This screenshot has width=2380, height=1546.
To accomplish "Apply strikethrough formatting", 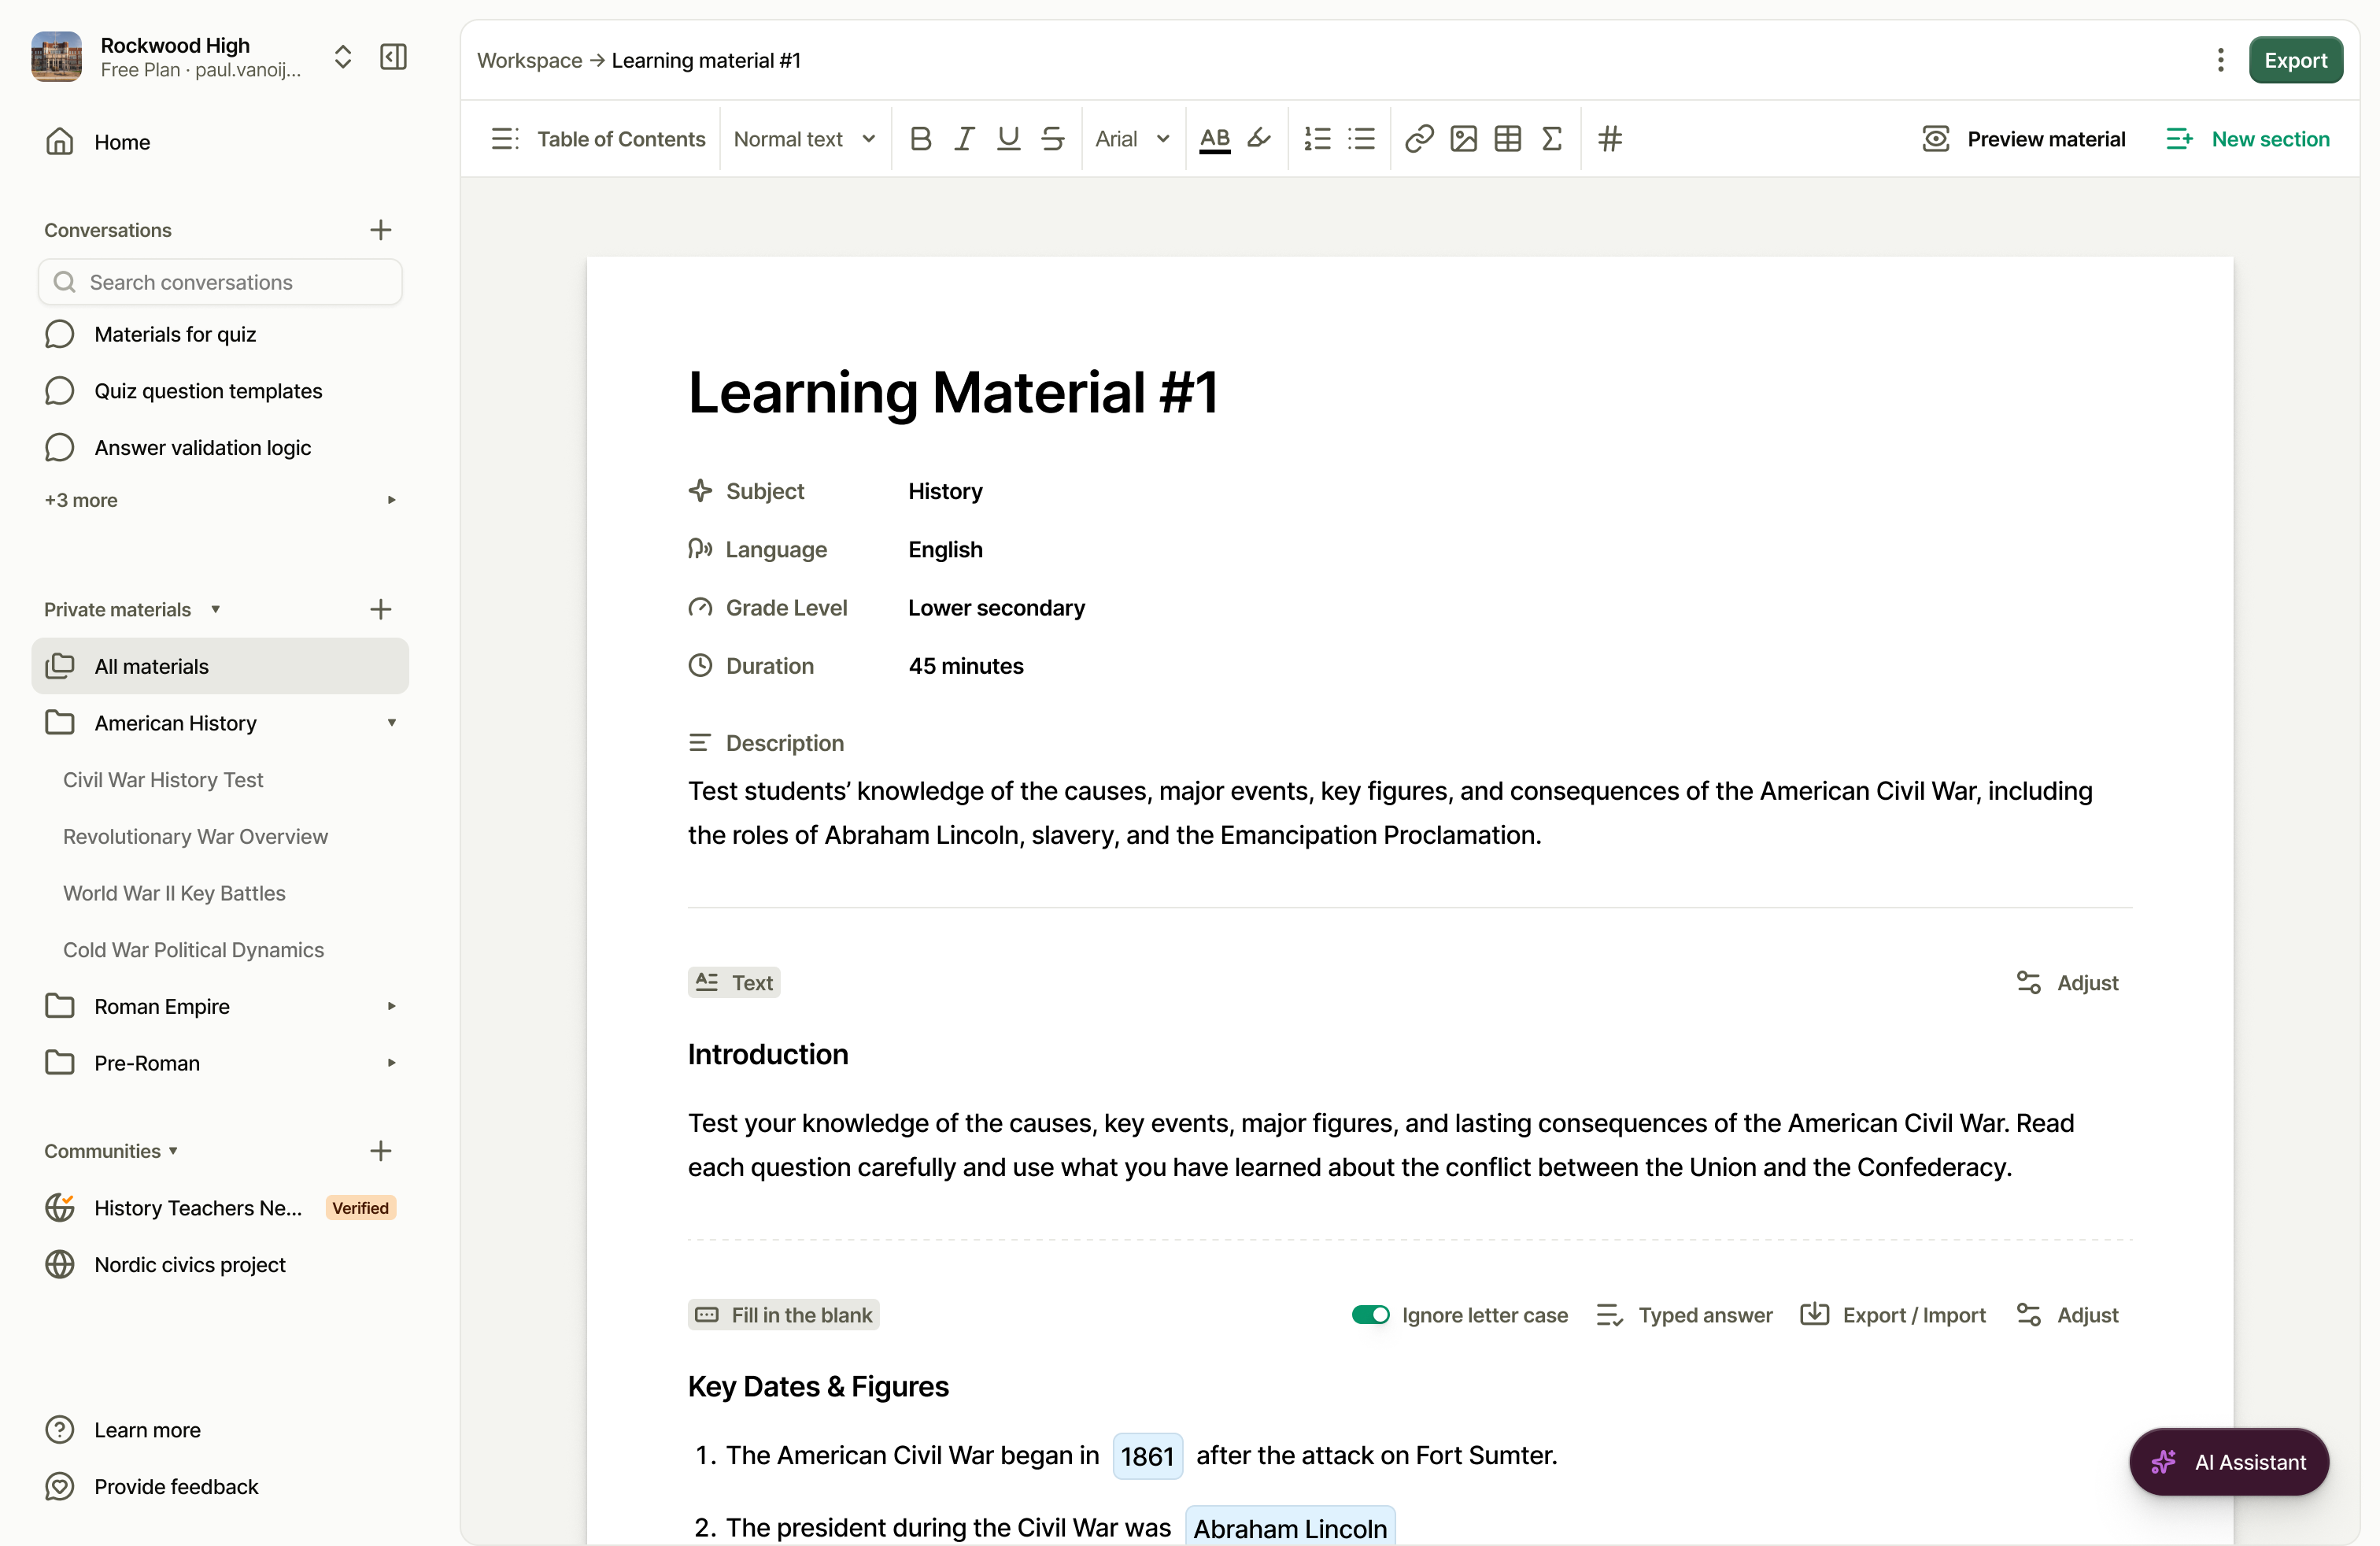I will click(1052, 139).
